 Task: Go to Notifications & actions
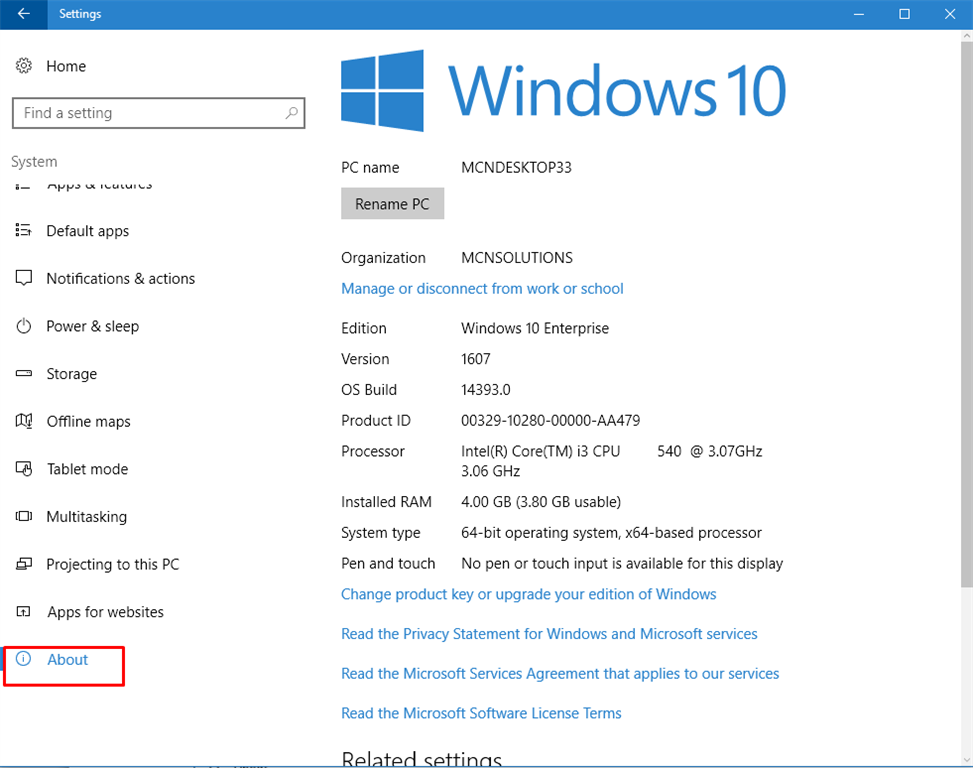[x=120, y=279]
